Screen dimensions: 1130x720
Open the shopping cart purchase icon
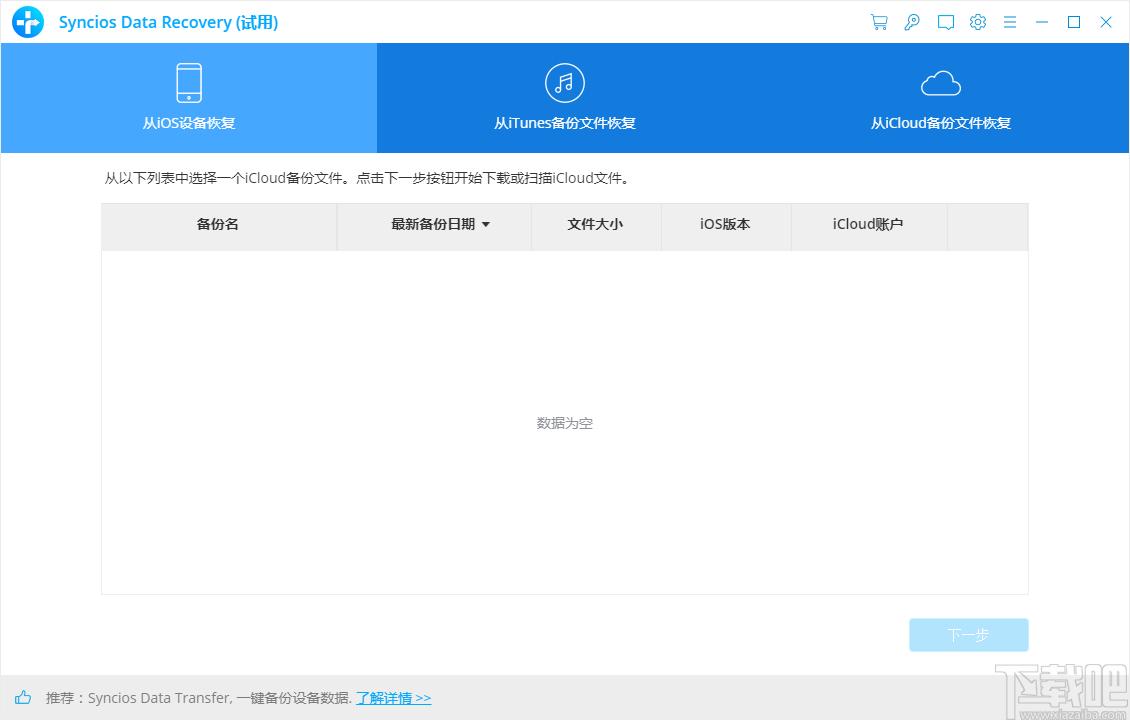(879, 22)
